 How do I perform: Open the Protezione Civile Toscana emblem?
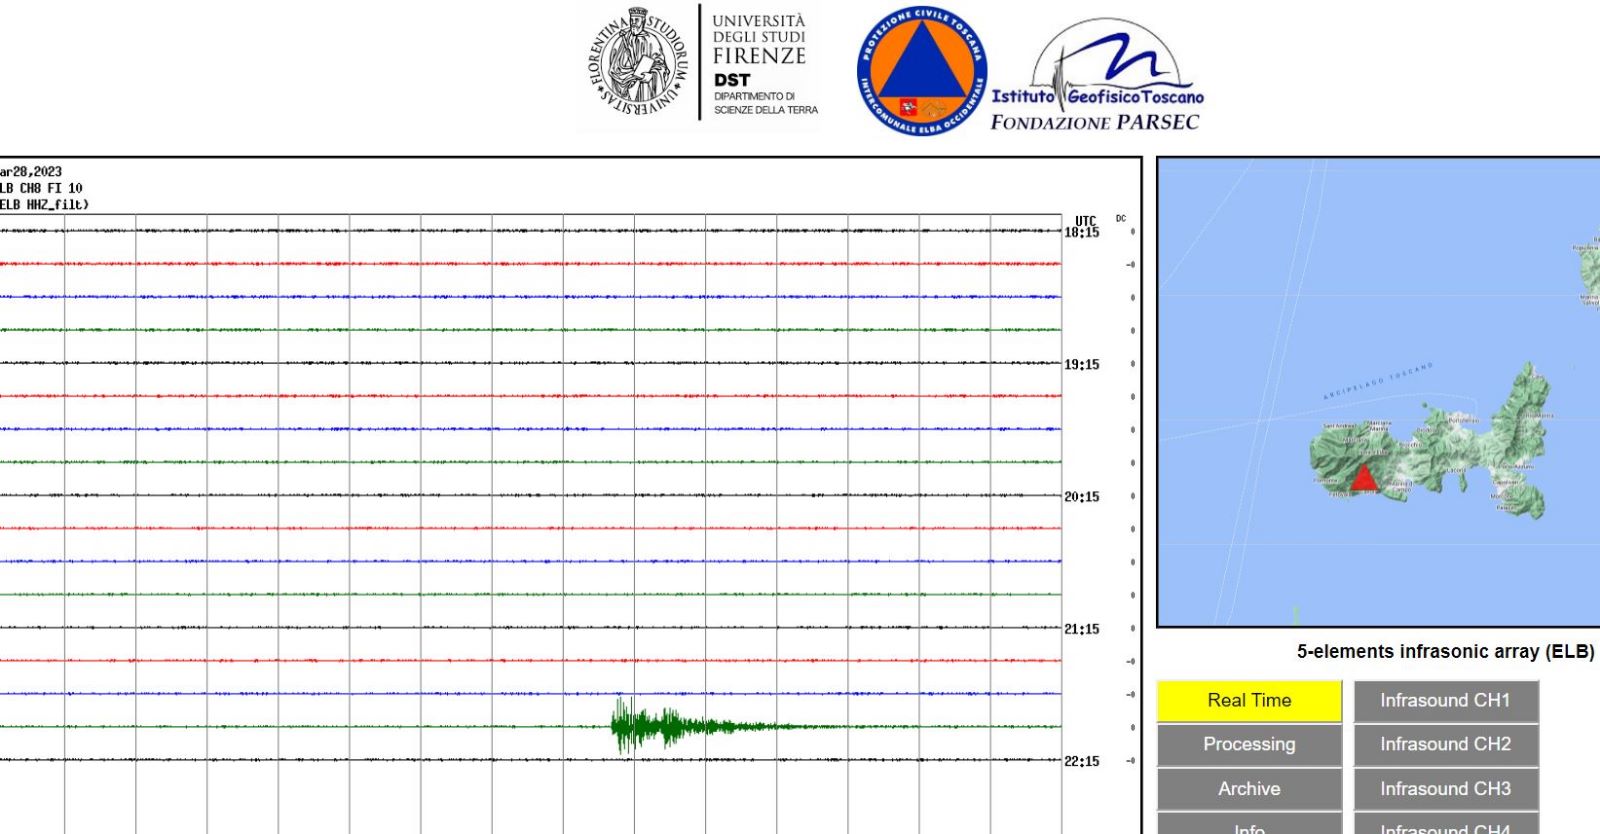click(920, 72)
